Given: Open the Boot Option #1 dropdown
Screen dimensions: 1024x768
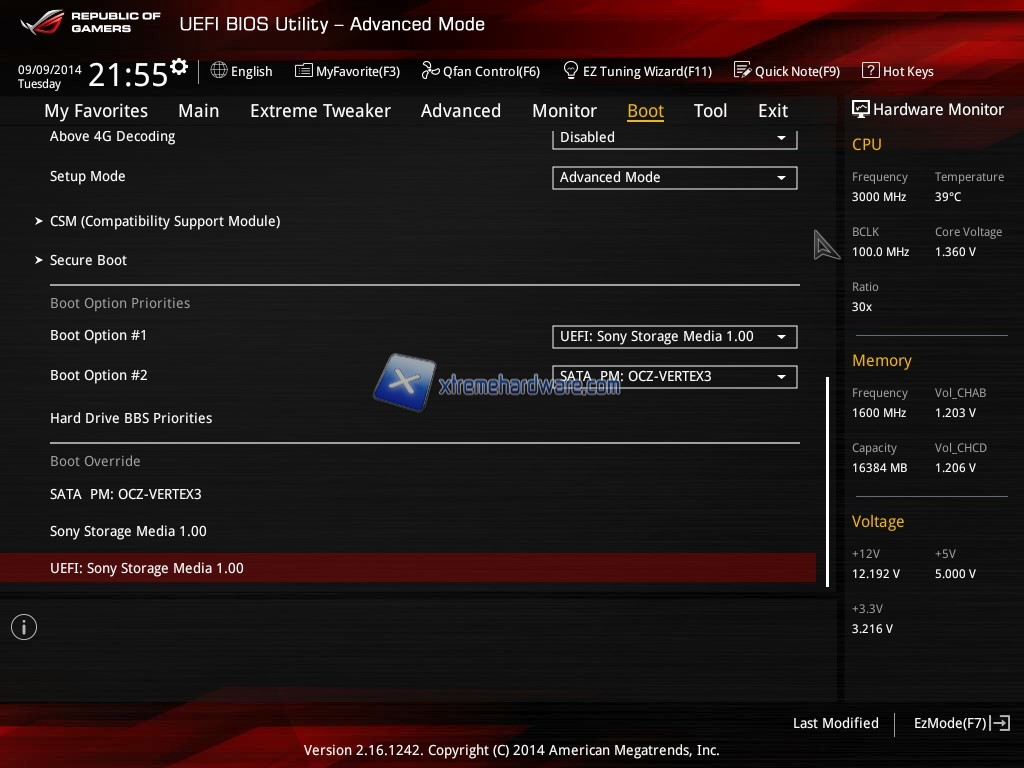Looking at the screenshot, I should [674, 337].
